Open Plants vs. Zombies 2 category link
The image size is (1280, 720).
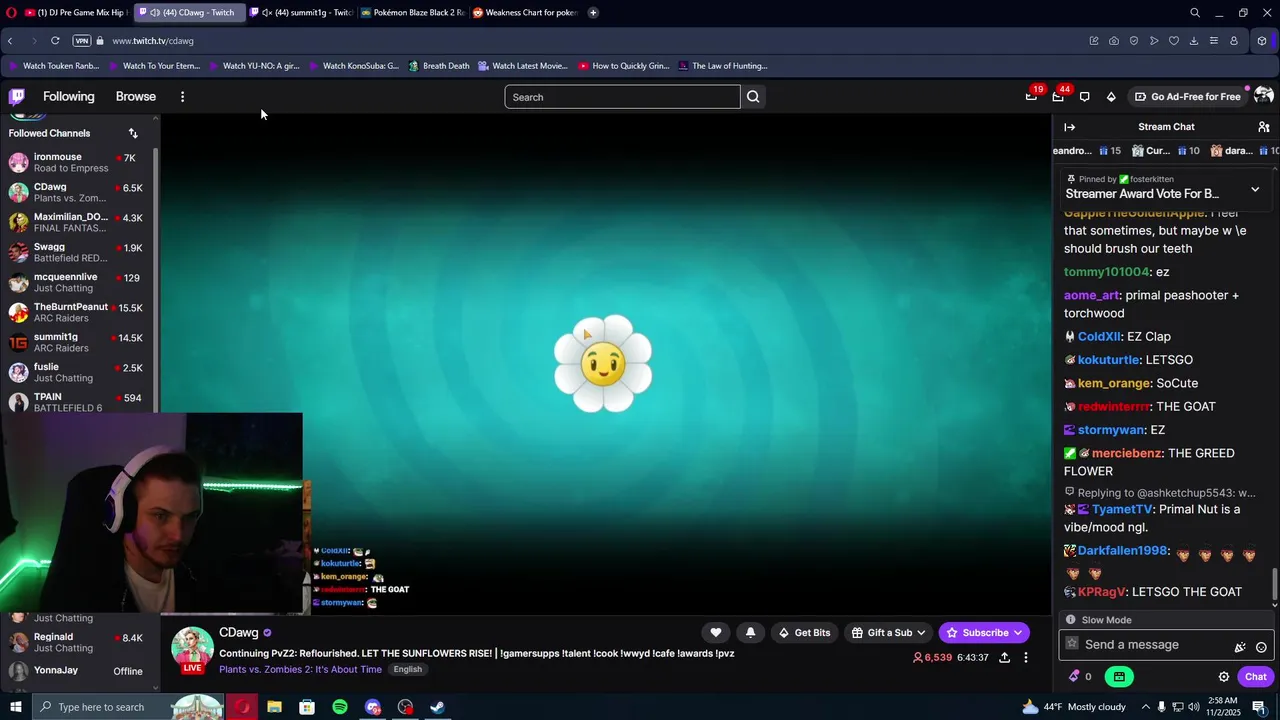pyautogui.click(x=300, y=669)
